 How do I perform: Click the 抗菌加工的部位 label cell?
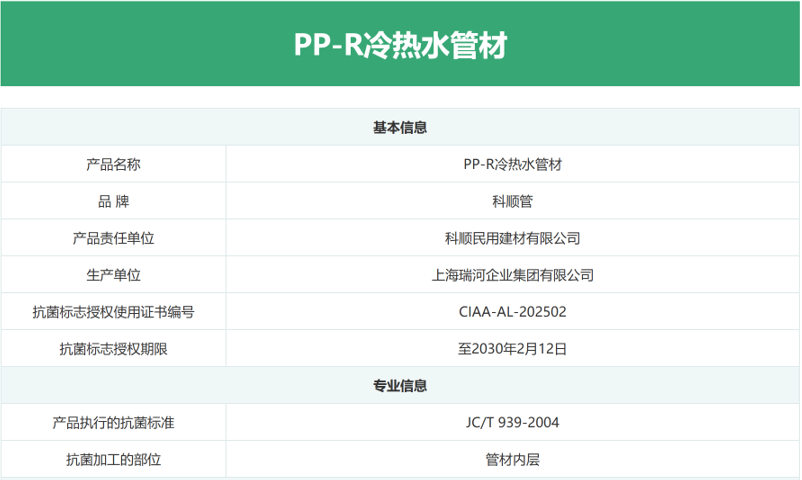pos(113,459)
